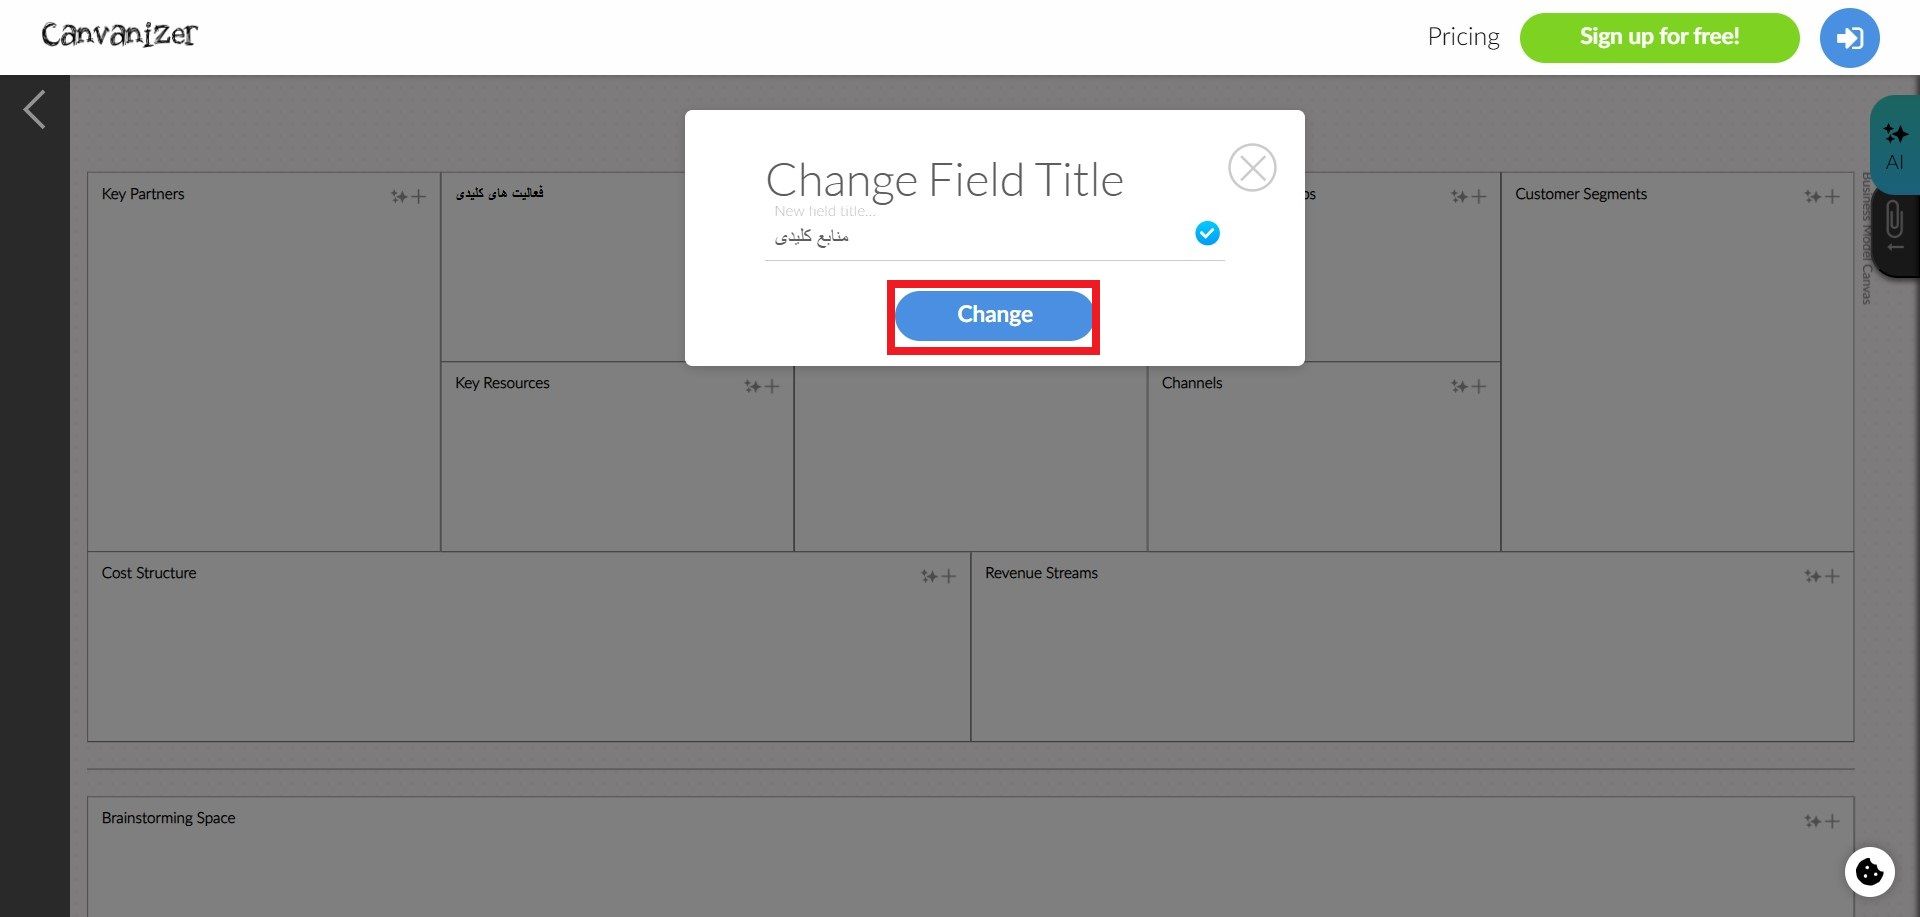The image size is (1920, 917).
Task: Click the AI sparkle icon in Key Resources
Action: (x=752, y=386)
